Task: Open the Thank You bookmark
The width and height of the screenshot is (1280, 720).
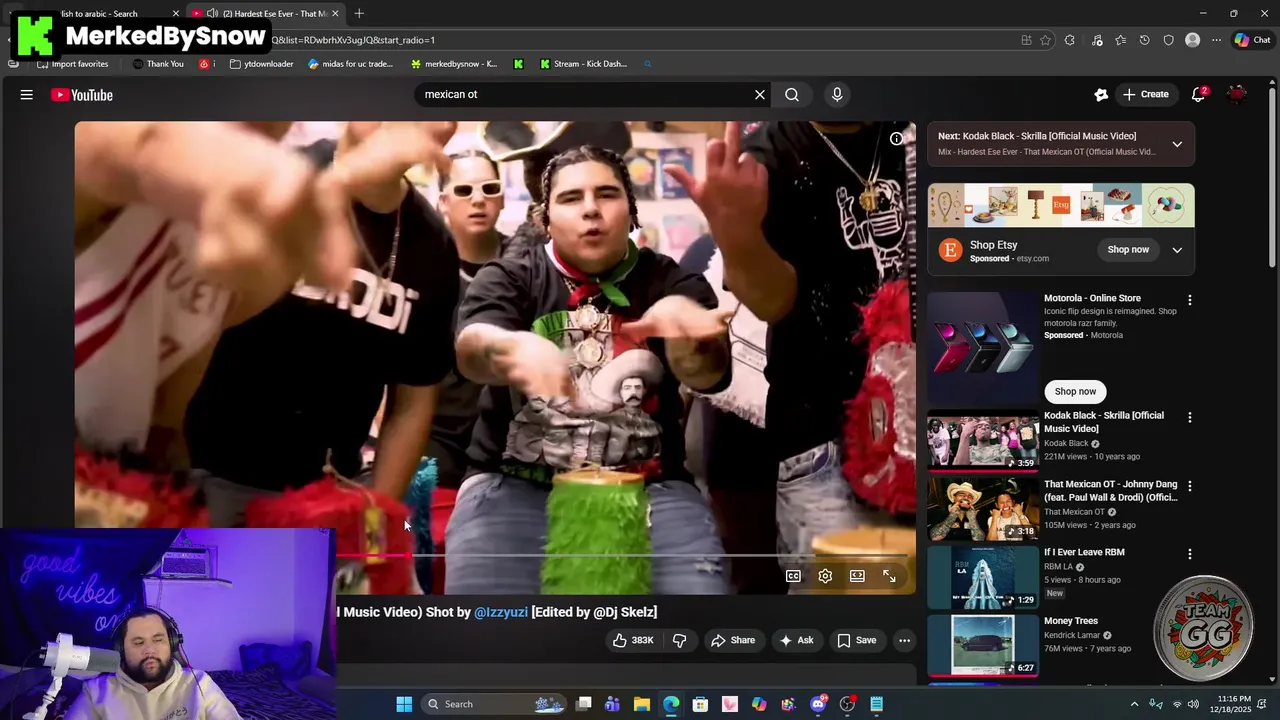Action: tap(158, 64)
